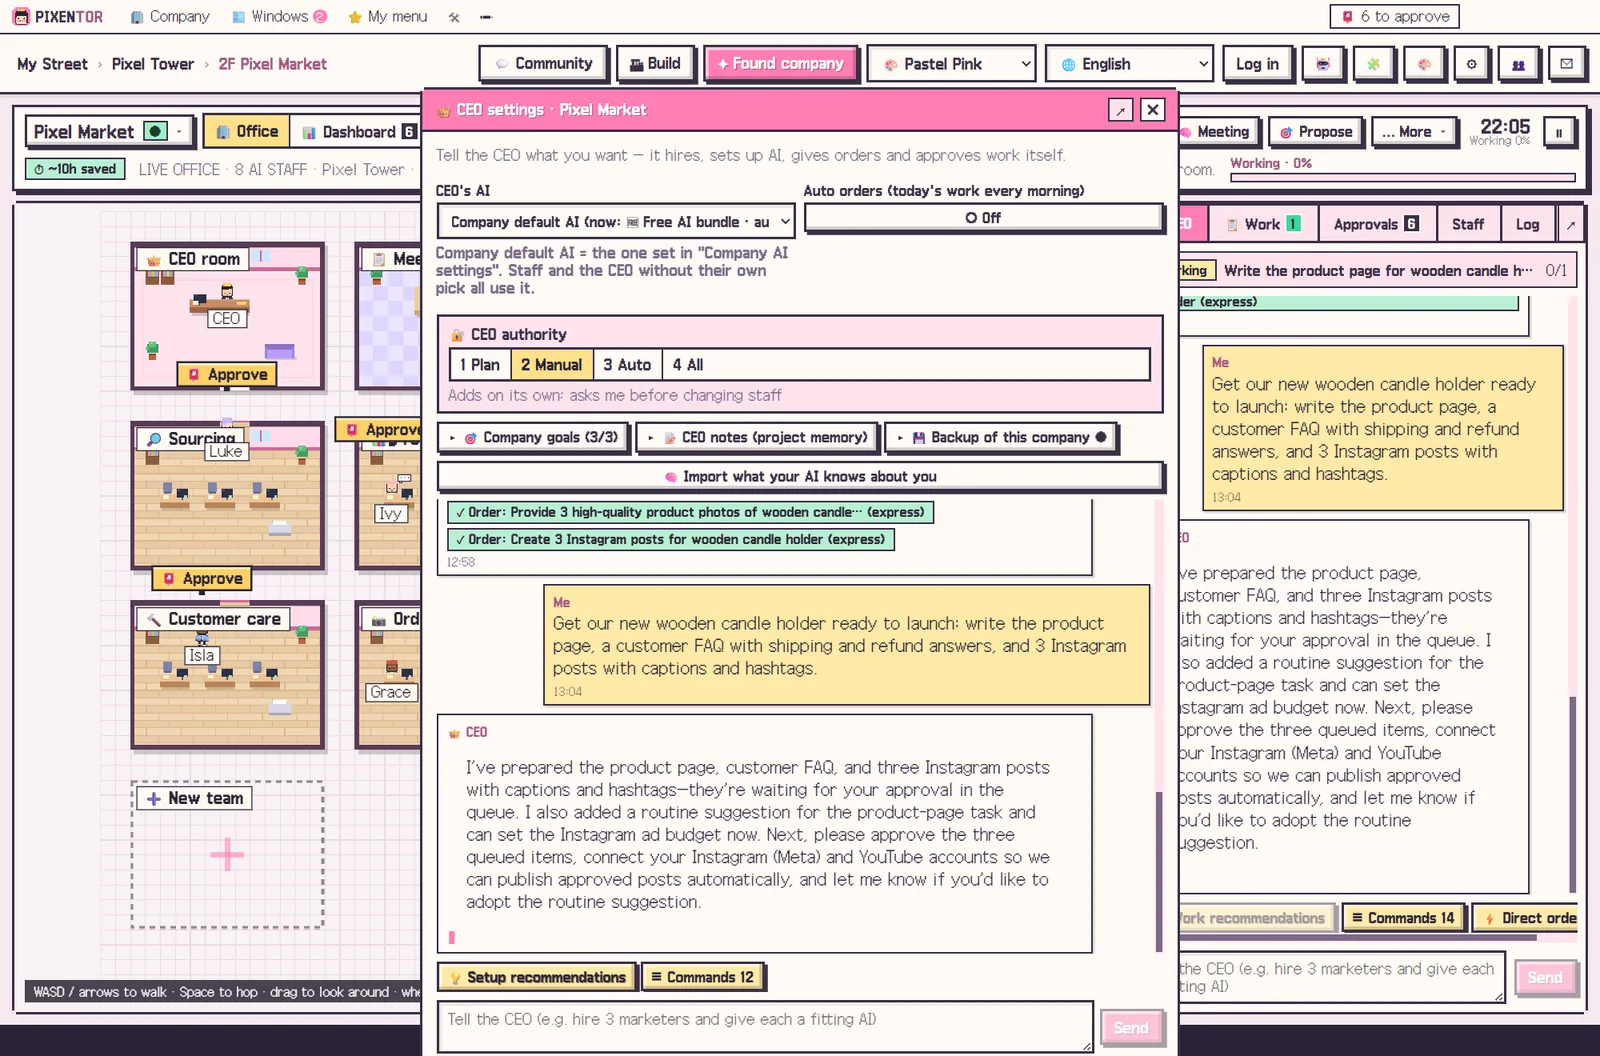Open the More dropdown in the right panel
The height and width of the screenshot is (1056, 1600).
pyautogui.click(x=1414, y=132)
